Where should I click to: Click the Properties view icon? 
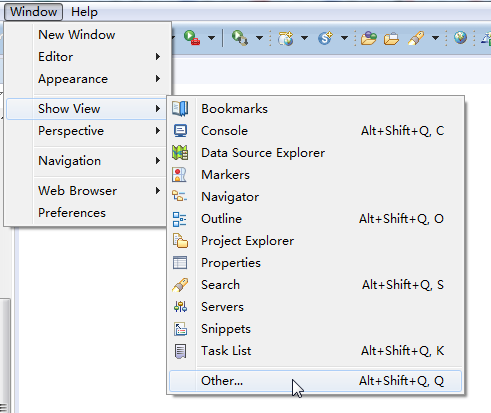point(180,263)
